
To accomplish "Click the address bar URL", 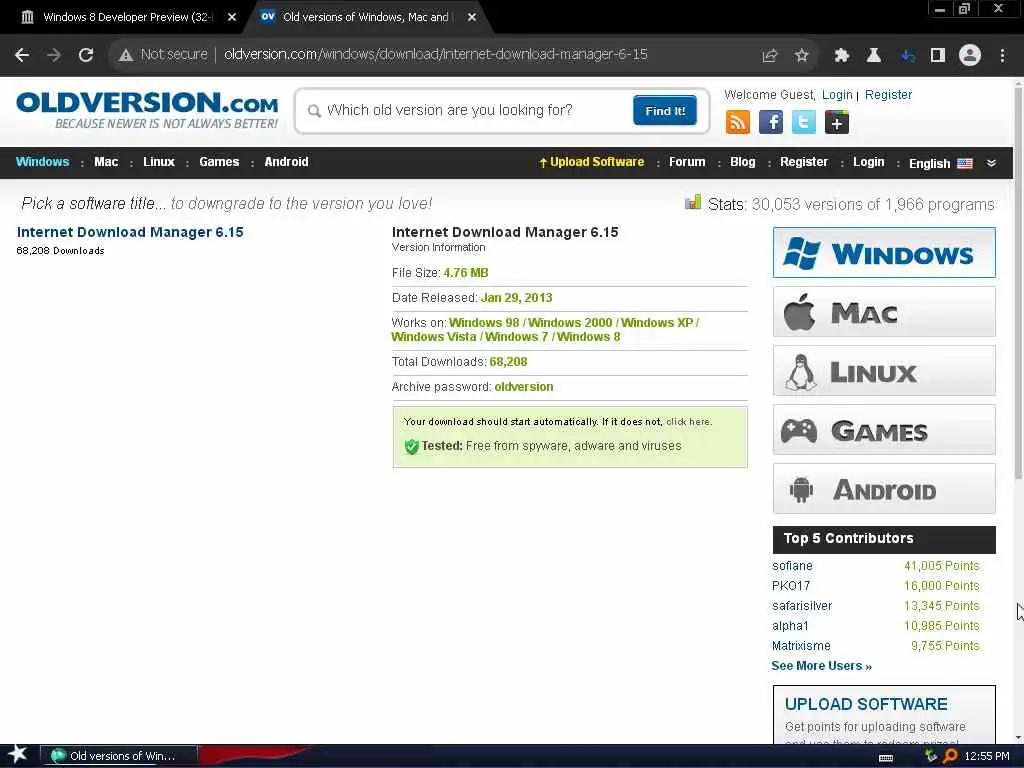I will (436, 54).
